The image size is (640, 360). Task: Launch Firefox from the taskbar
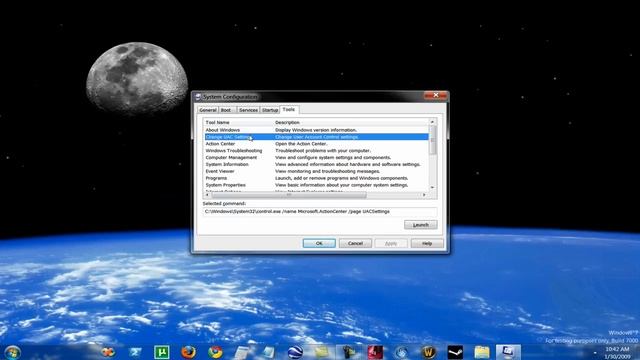188,352
